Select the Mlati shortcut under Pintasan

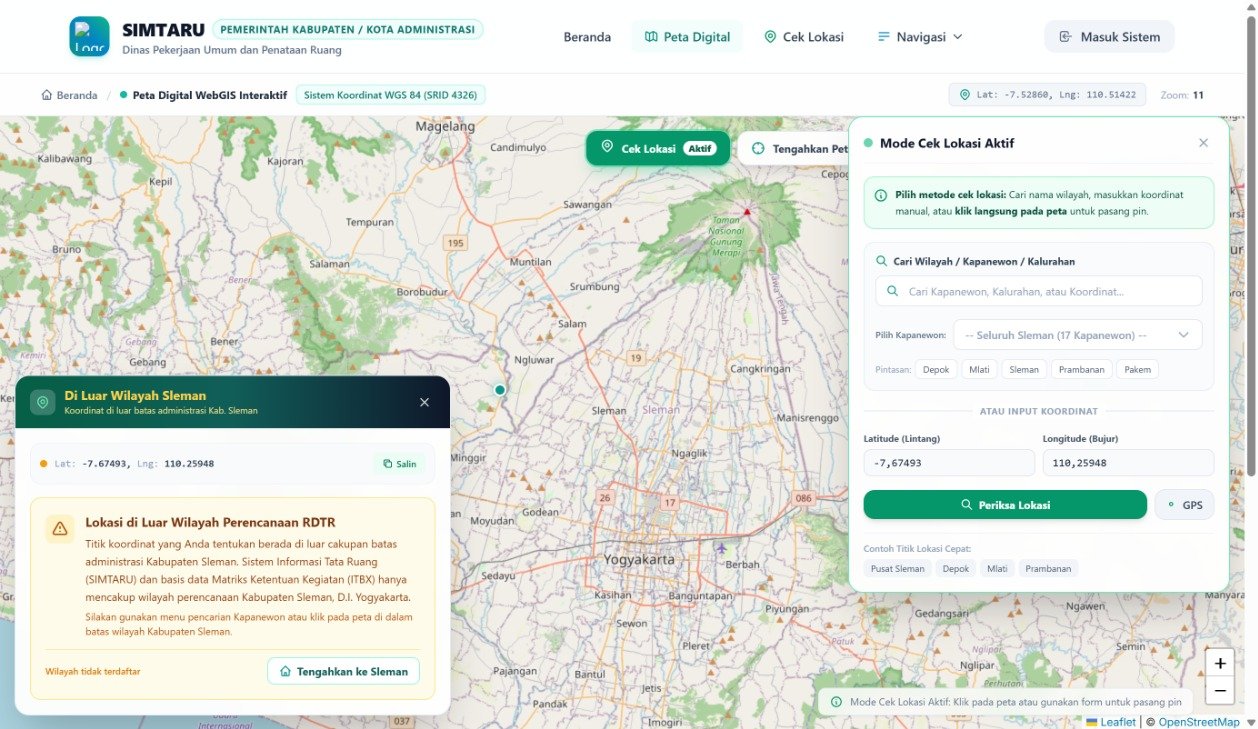979,369
